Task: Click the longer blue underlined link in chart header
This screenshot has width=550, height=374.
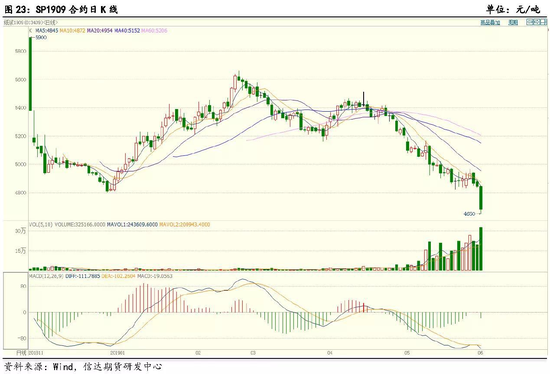Action: point(490,22)
